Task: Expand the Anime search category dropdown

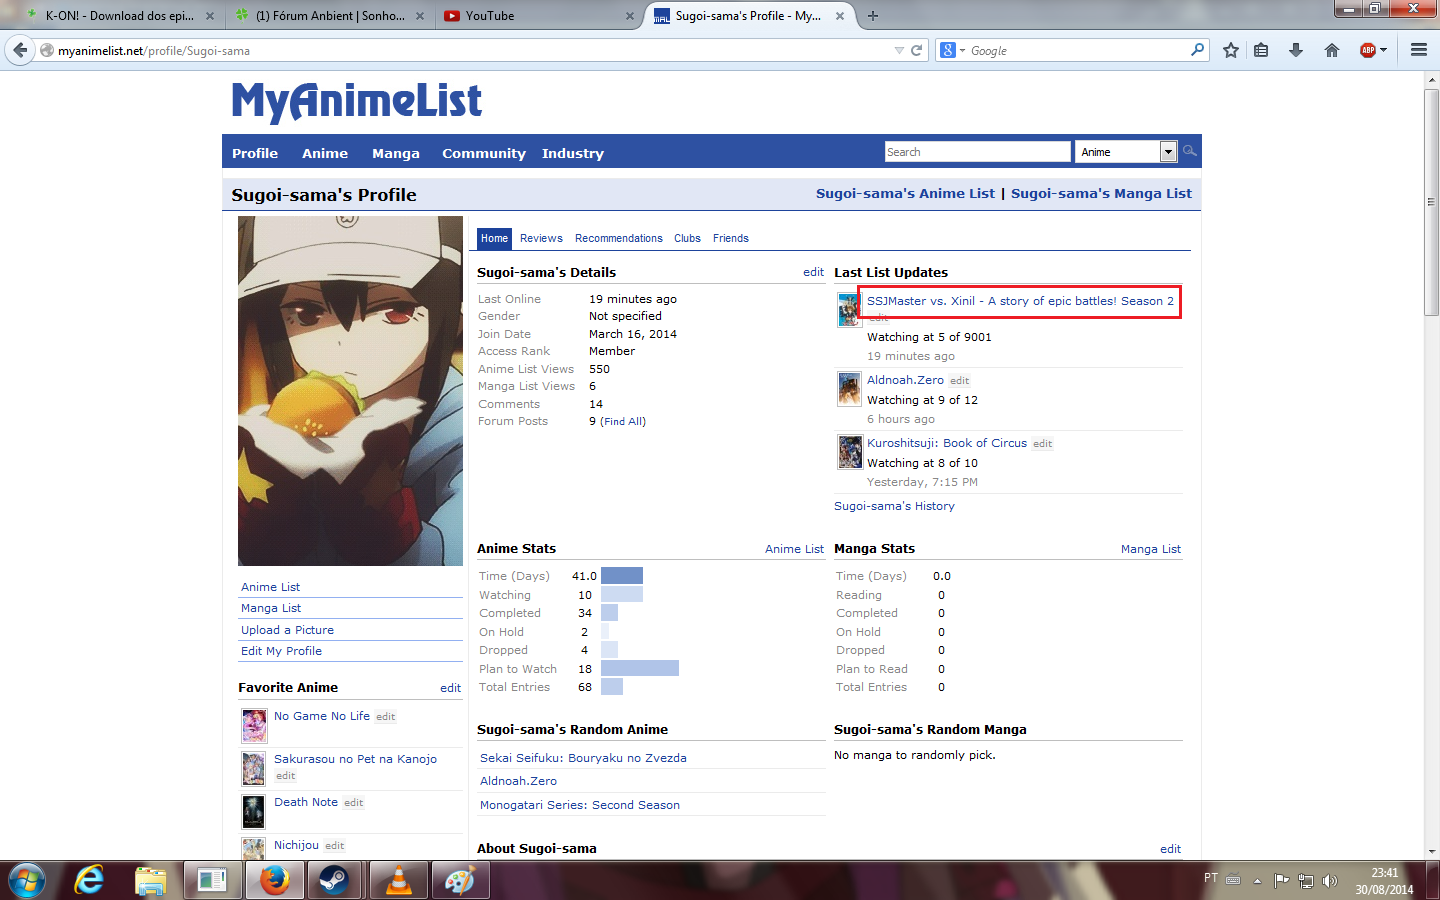Action: pyautogui.click(x=1167, y=152)
